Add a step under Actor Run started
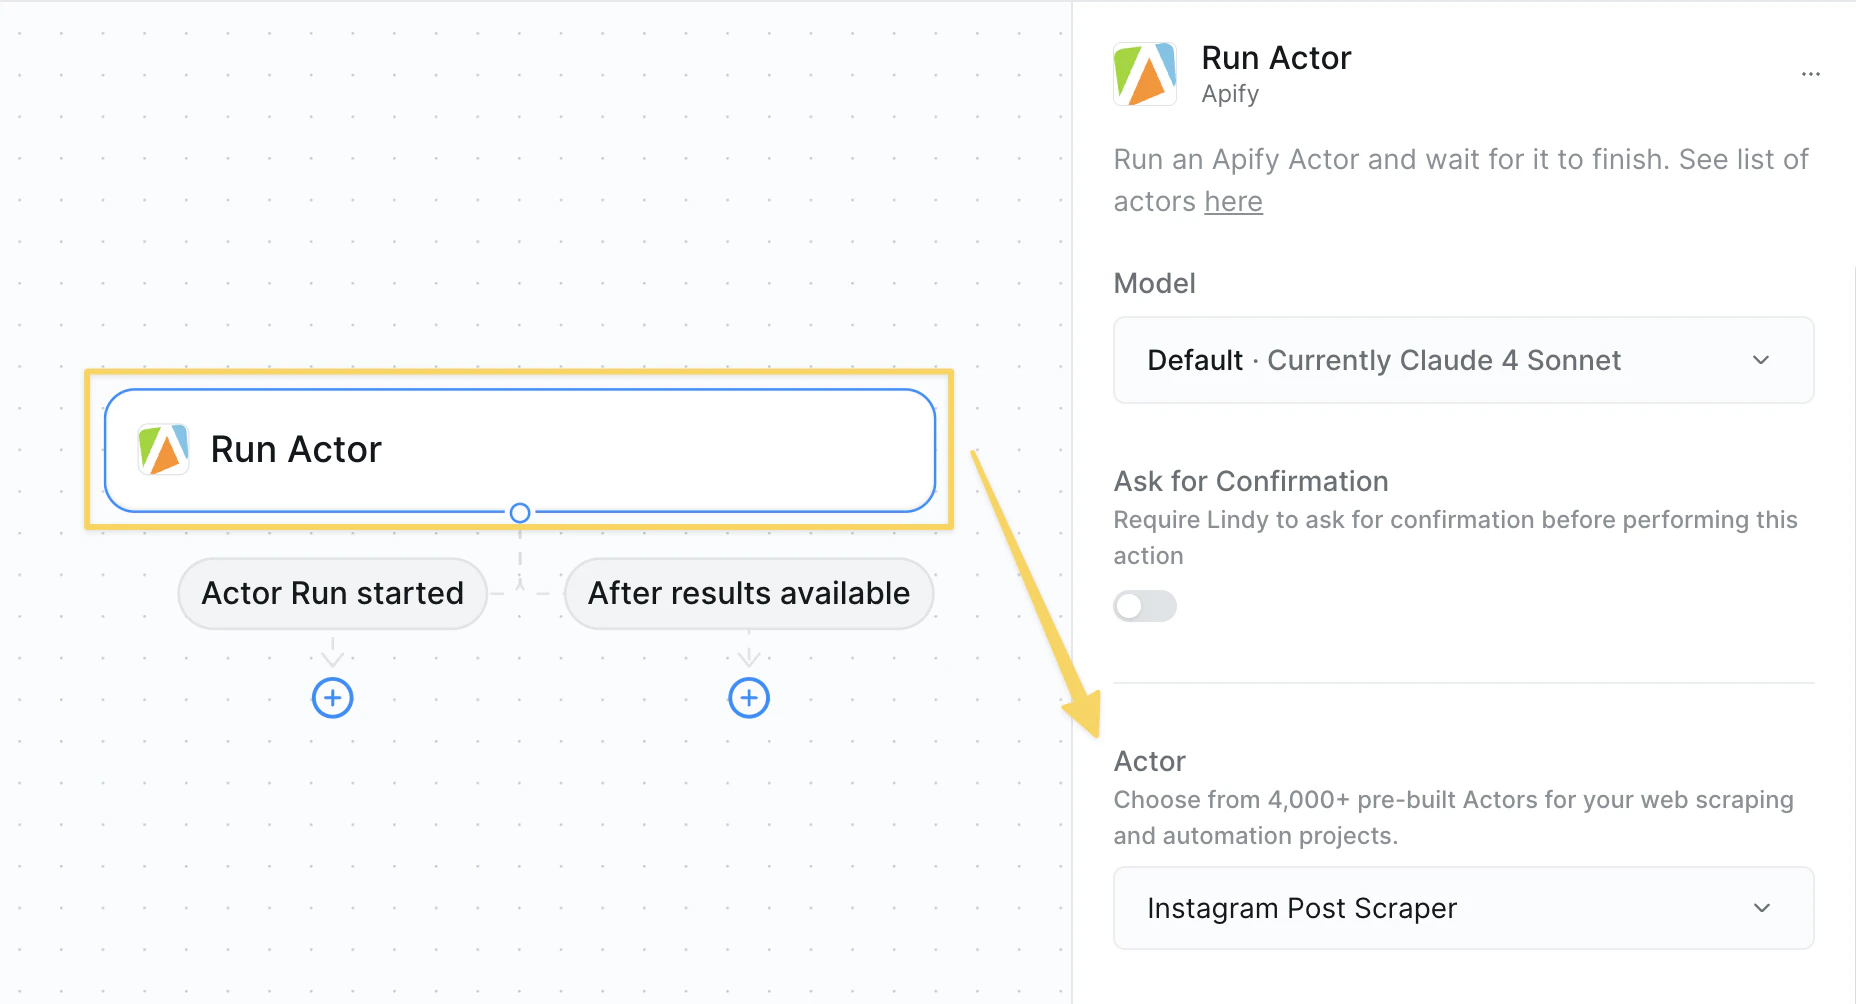The image size is (1856, 1004). coord(333,698)
